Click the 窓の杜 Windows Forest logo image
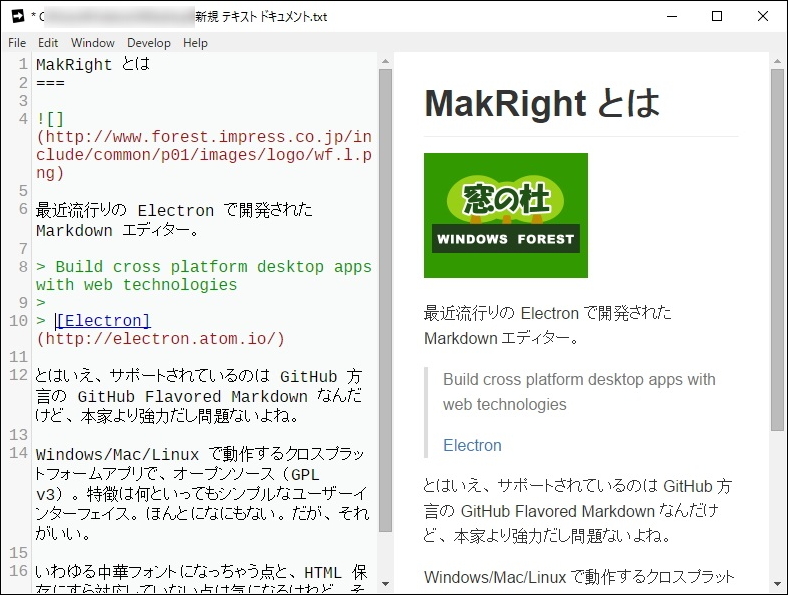This screenshot has width=788, height=595. [x=506, y=216]
